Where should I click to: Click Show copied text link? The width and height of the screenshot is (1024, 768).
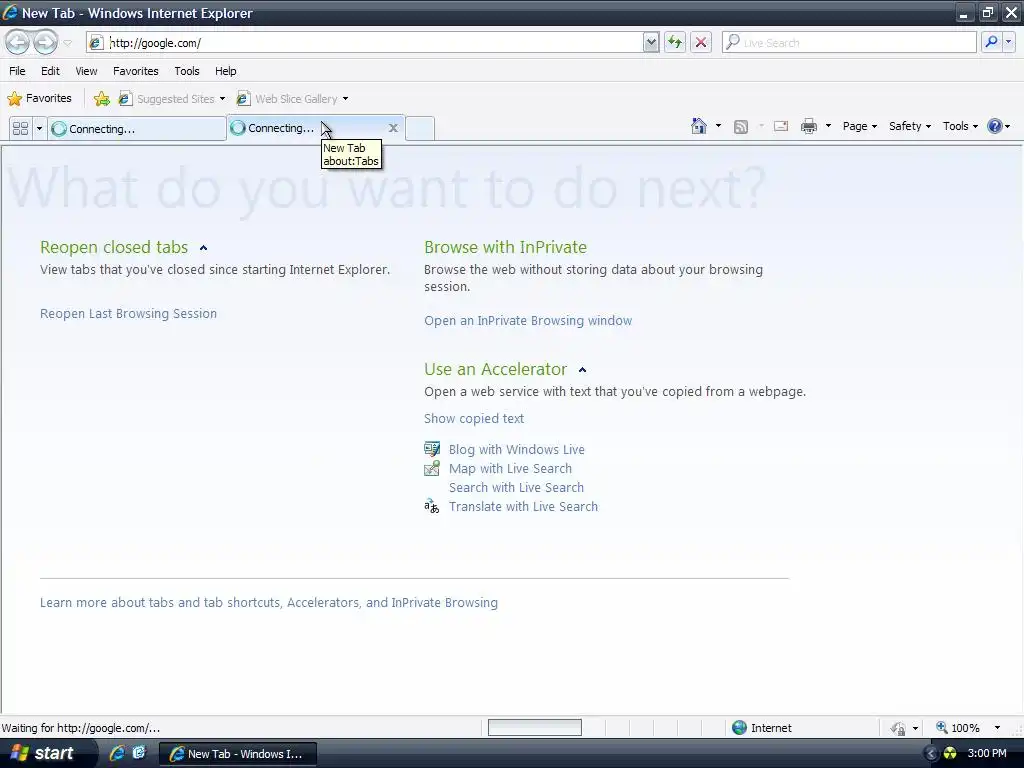[473, 419]
